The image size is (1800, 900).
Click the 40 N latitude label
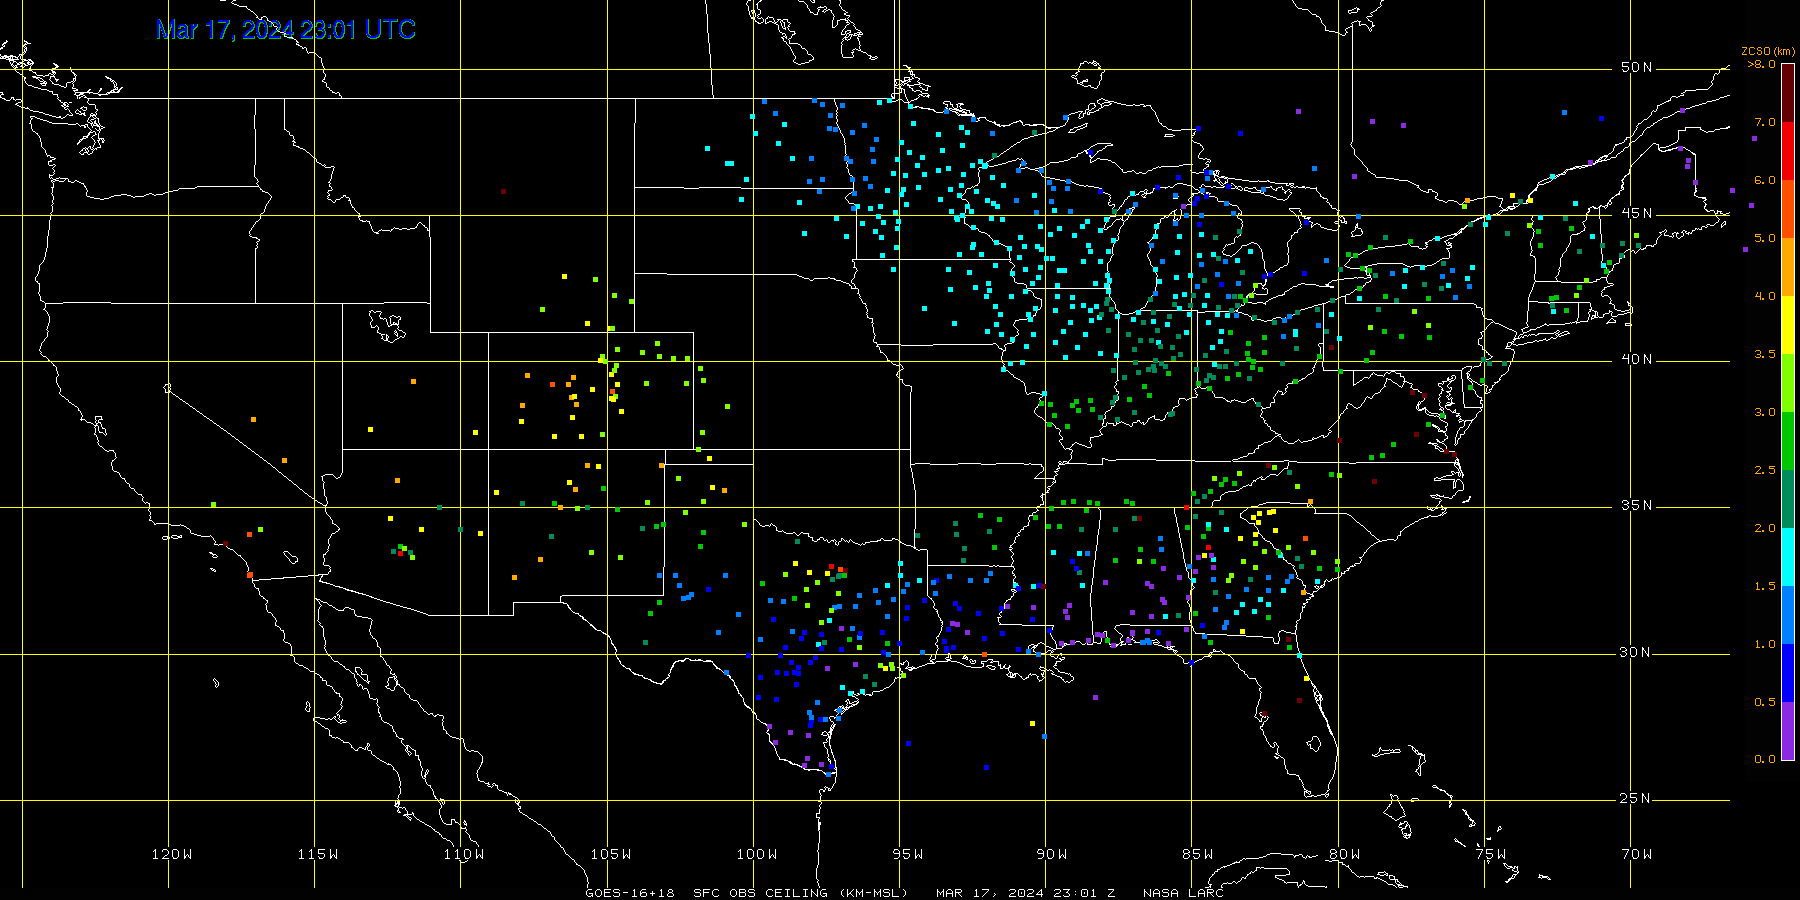click(x=1637, y=359)
